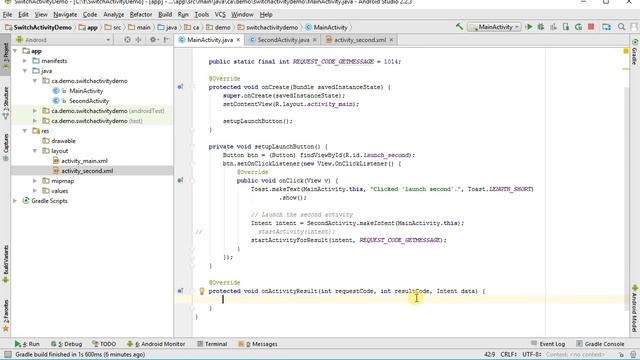Click CRLF line separator in status bar

509,355
